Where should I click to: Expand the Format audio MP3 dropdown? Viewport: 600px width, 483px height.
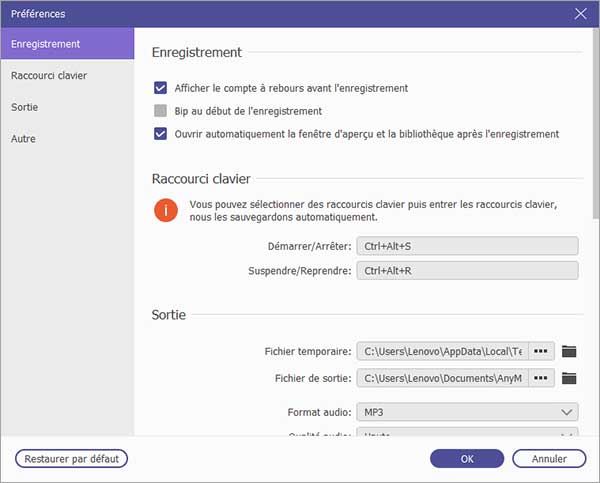coord(468,412)
